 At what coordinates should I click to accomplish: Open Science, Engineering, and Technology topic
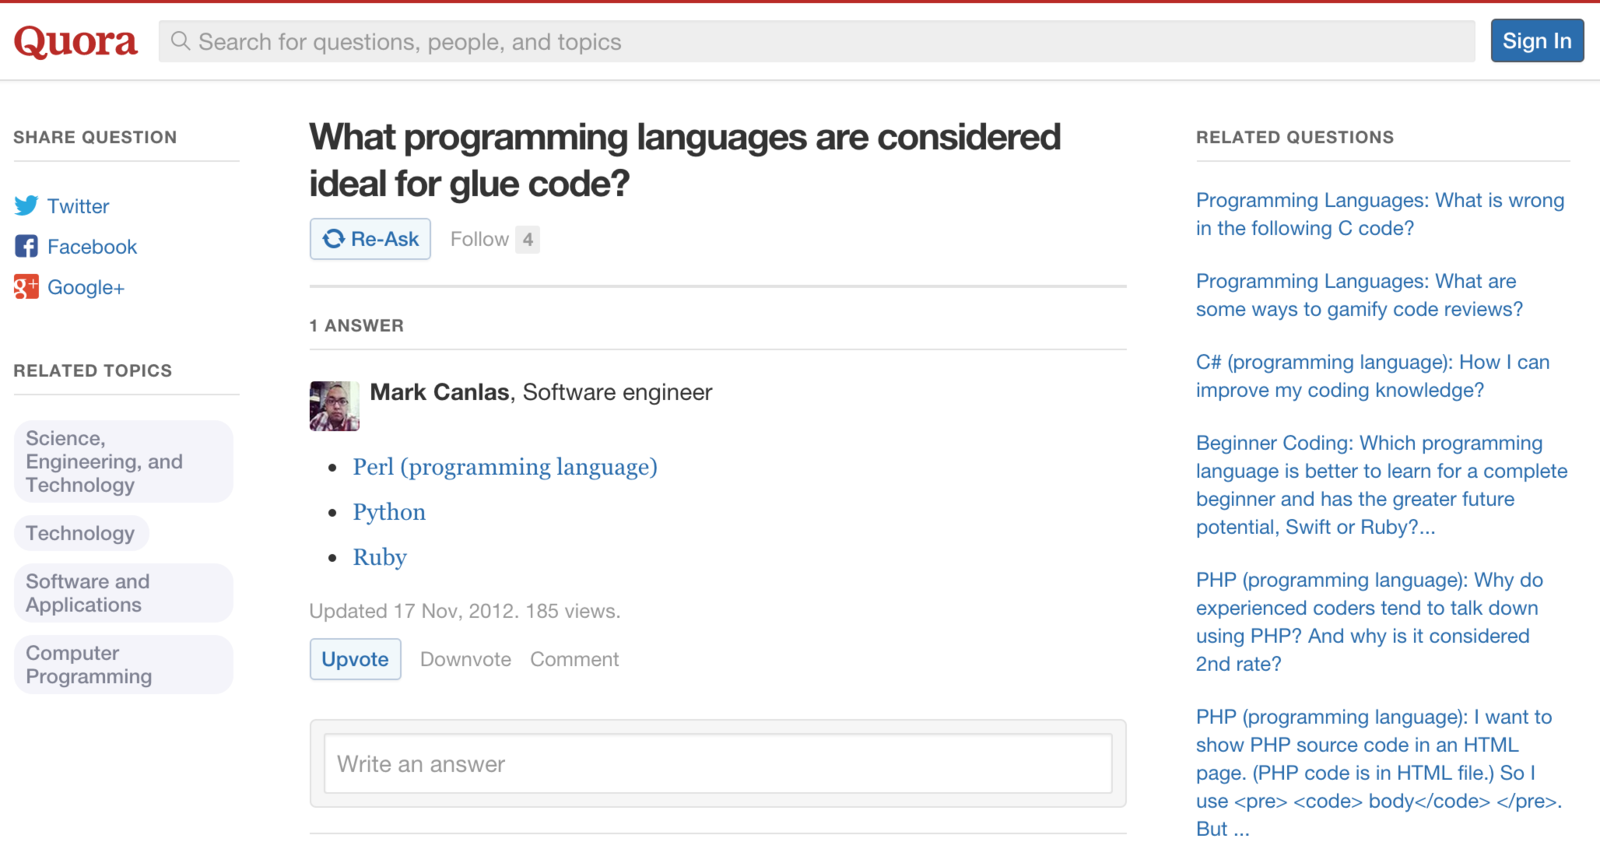coord(123,461)
